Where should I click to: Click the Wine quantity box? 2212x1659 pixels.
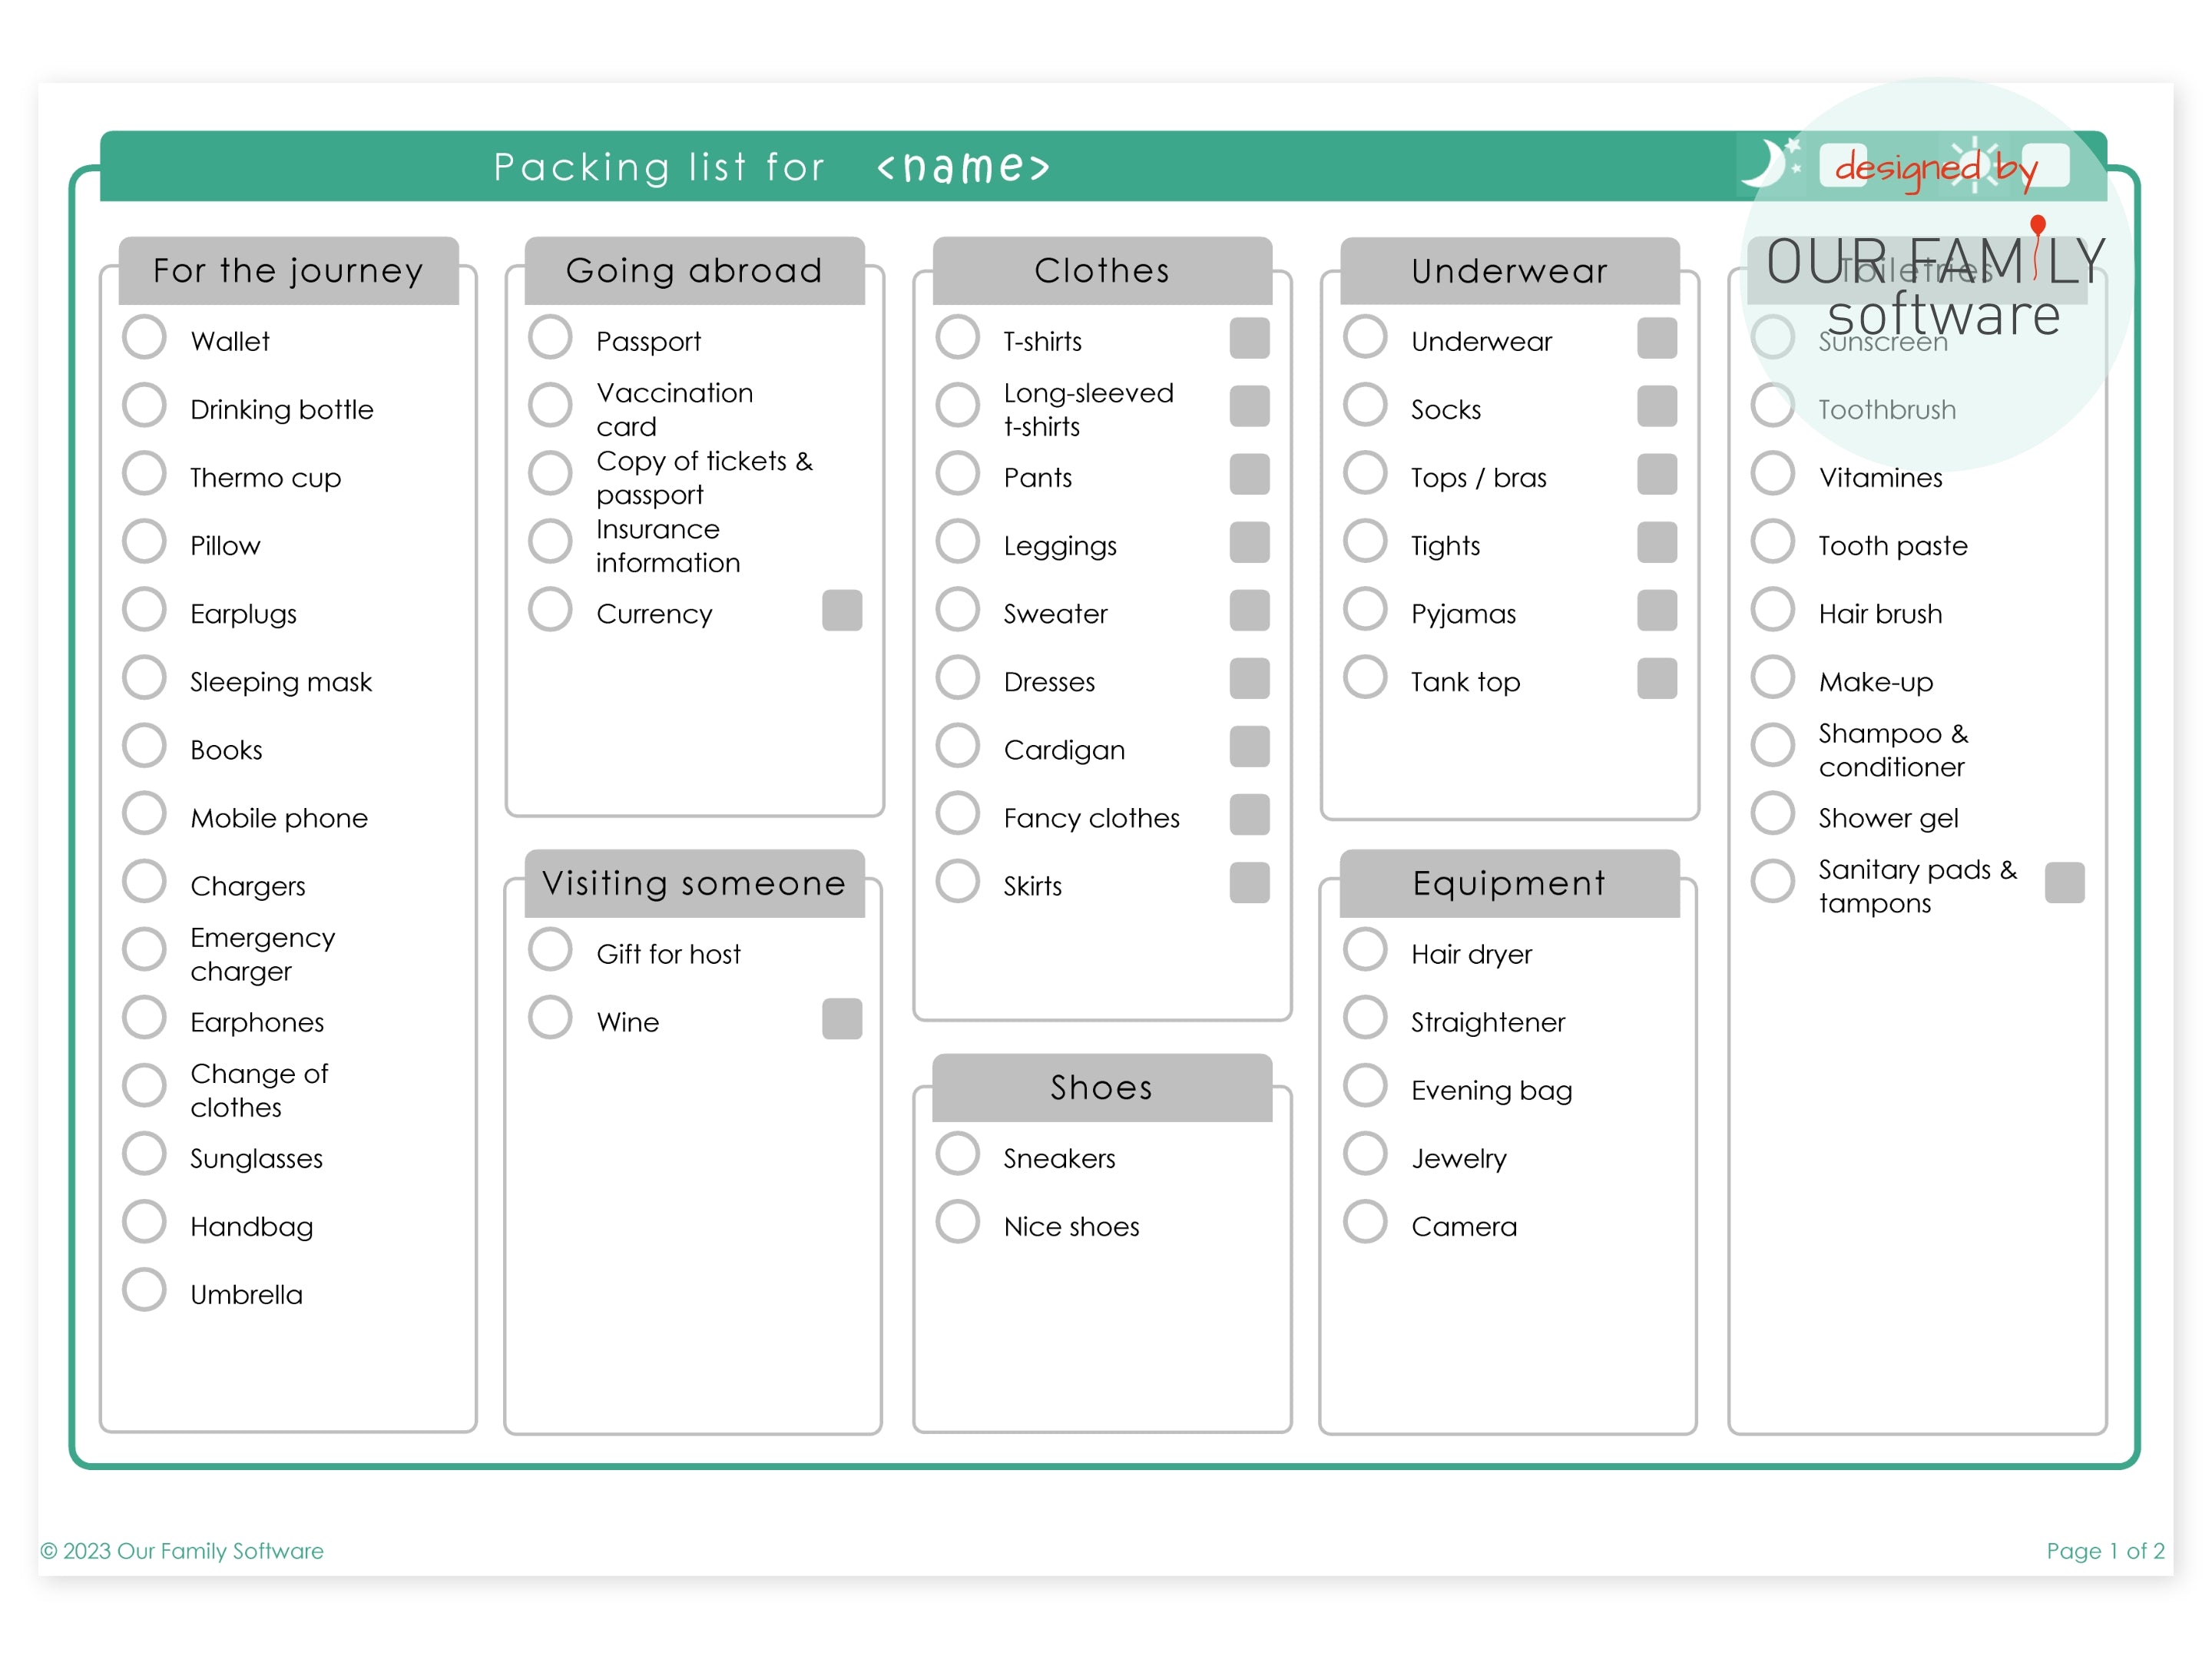tap(842, 1018)
